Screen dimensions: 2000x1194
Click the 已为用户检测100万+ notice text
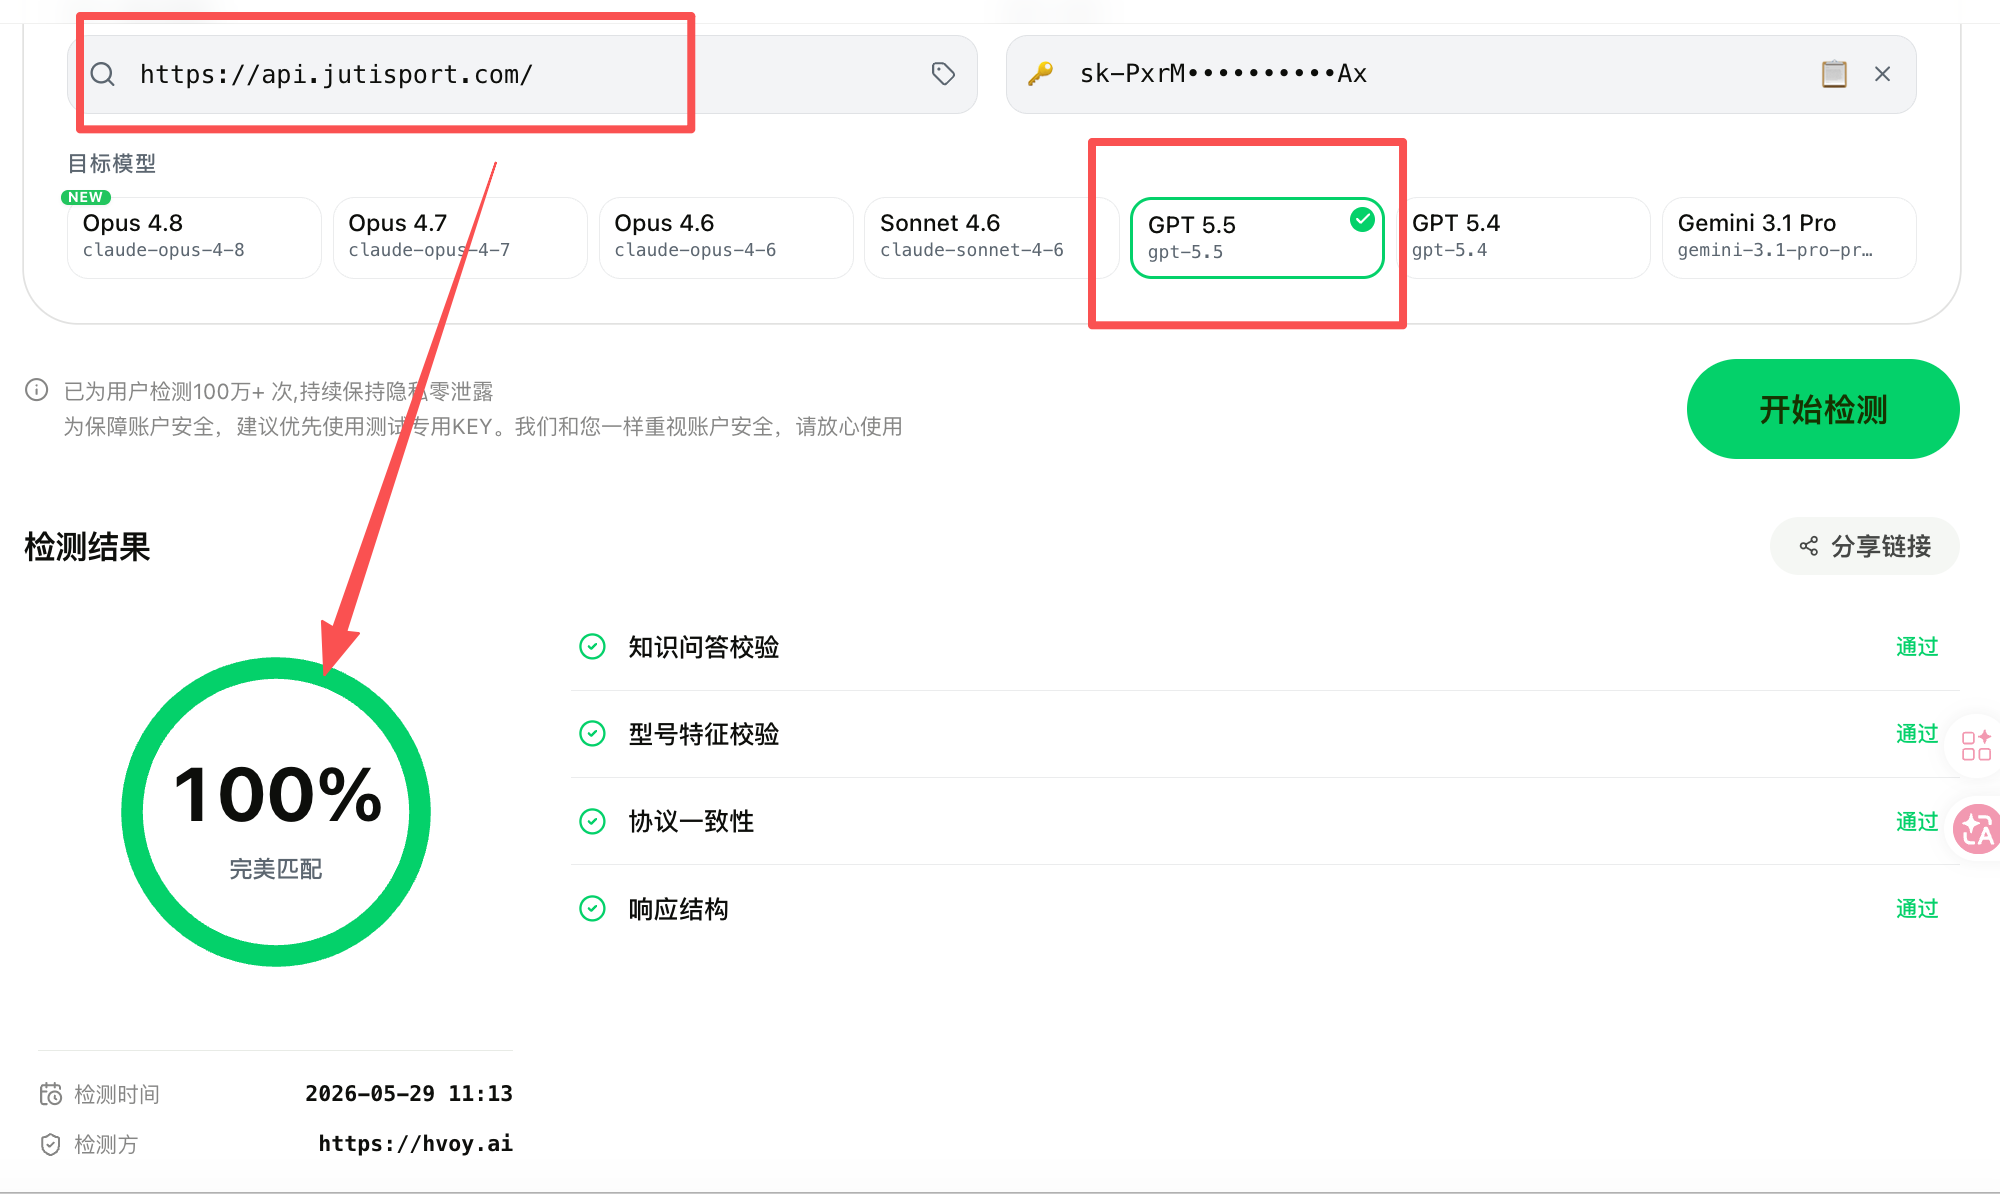(x=279, y=391)
